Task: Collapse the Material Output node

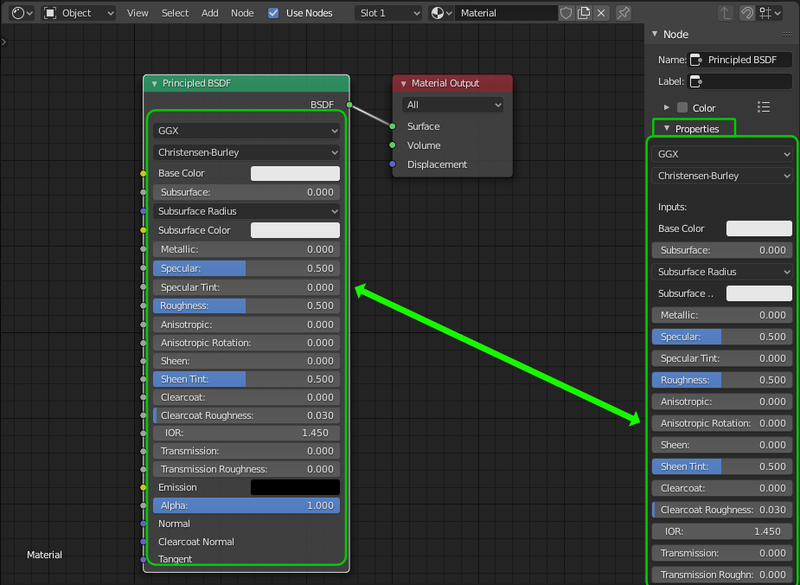Action: coord(404,84)
